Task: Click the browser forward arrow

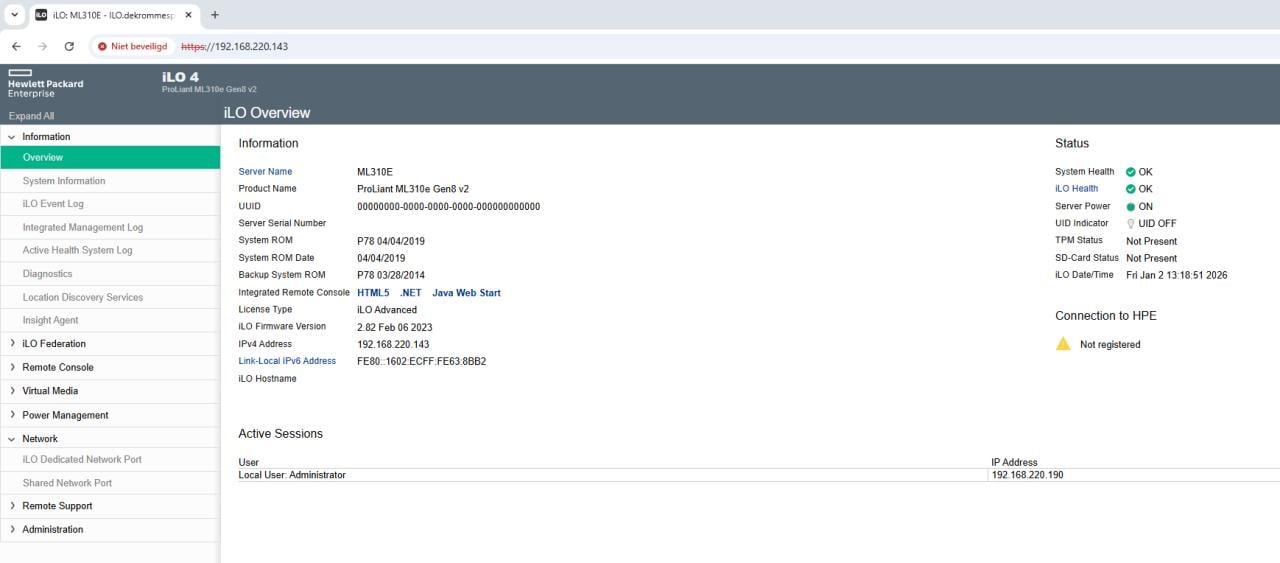Action: pyautogui.click(x=42, y=46)
